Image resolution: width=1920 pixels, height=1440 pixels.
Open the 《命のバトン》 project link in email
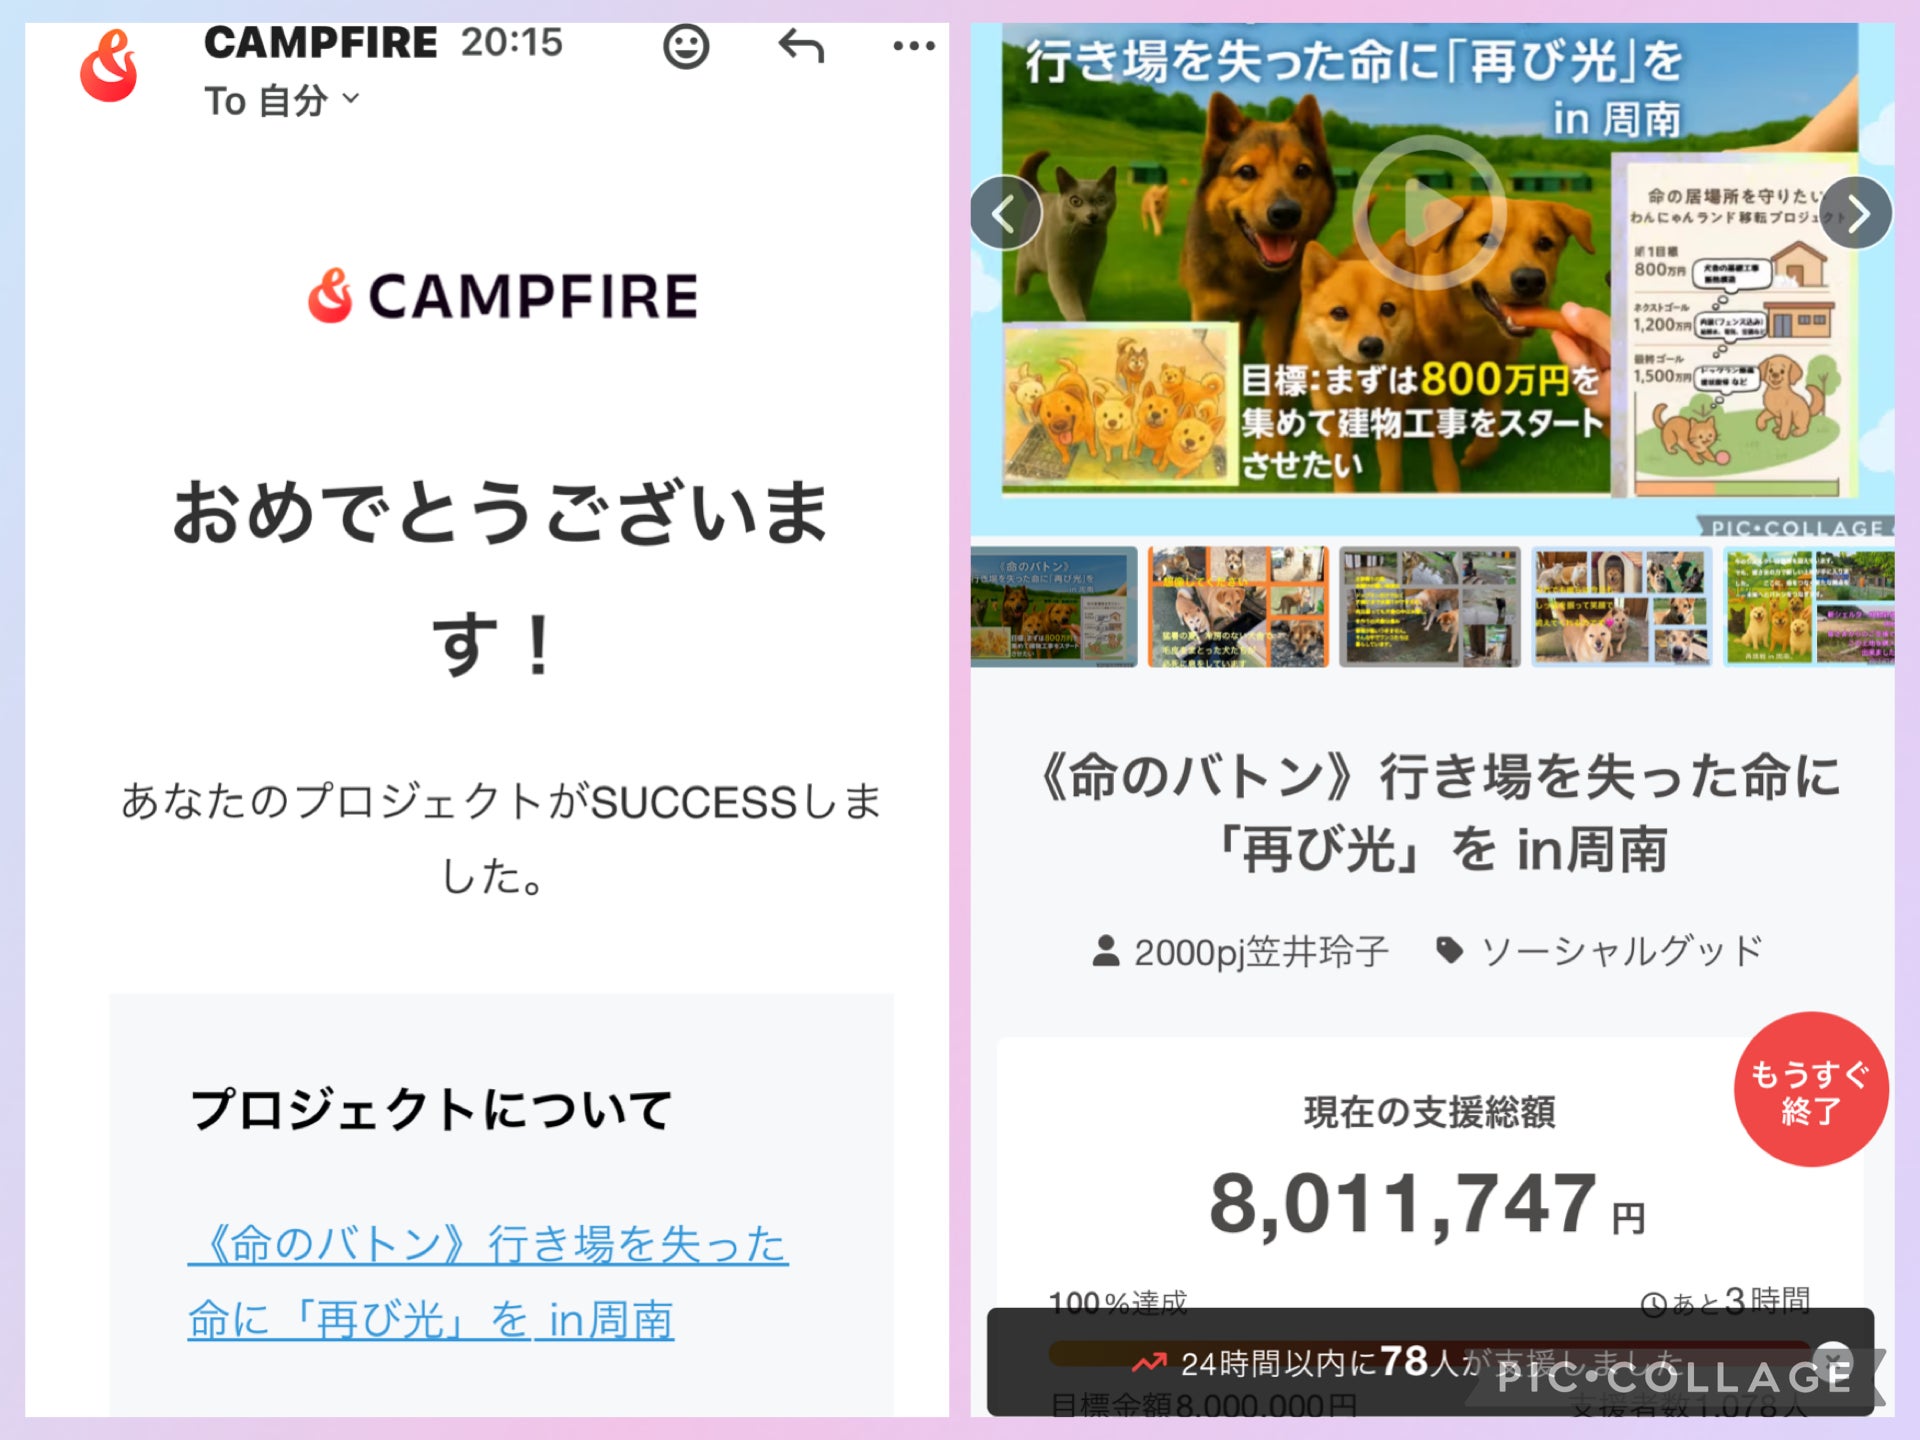[x=488, y=1282]
